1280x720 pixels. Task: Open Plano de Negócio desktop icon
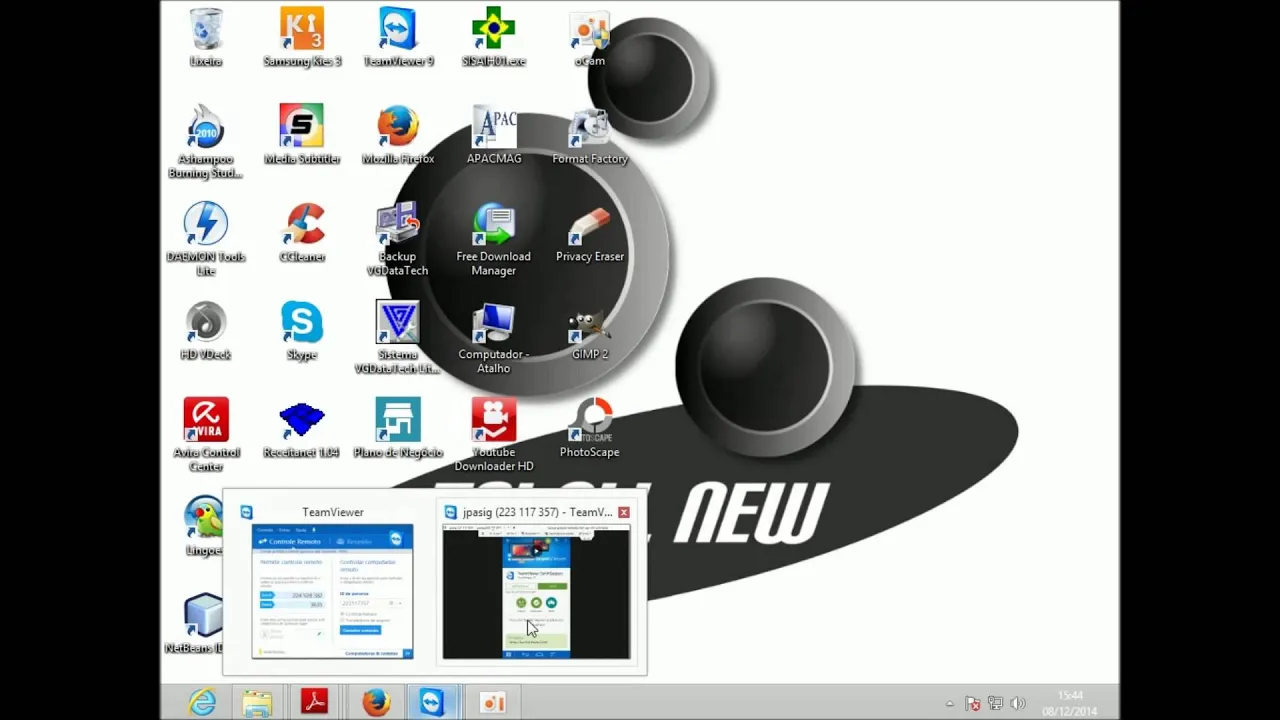[398, 429]
